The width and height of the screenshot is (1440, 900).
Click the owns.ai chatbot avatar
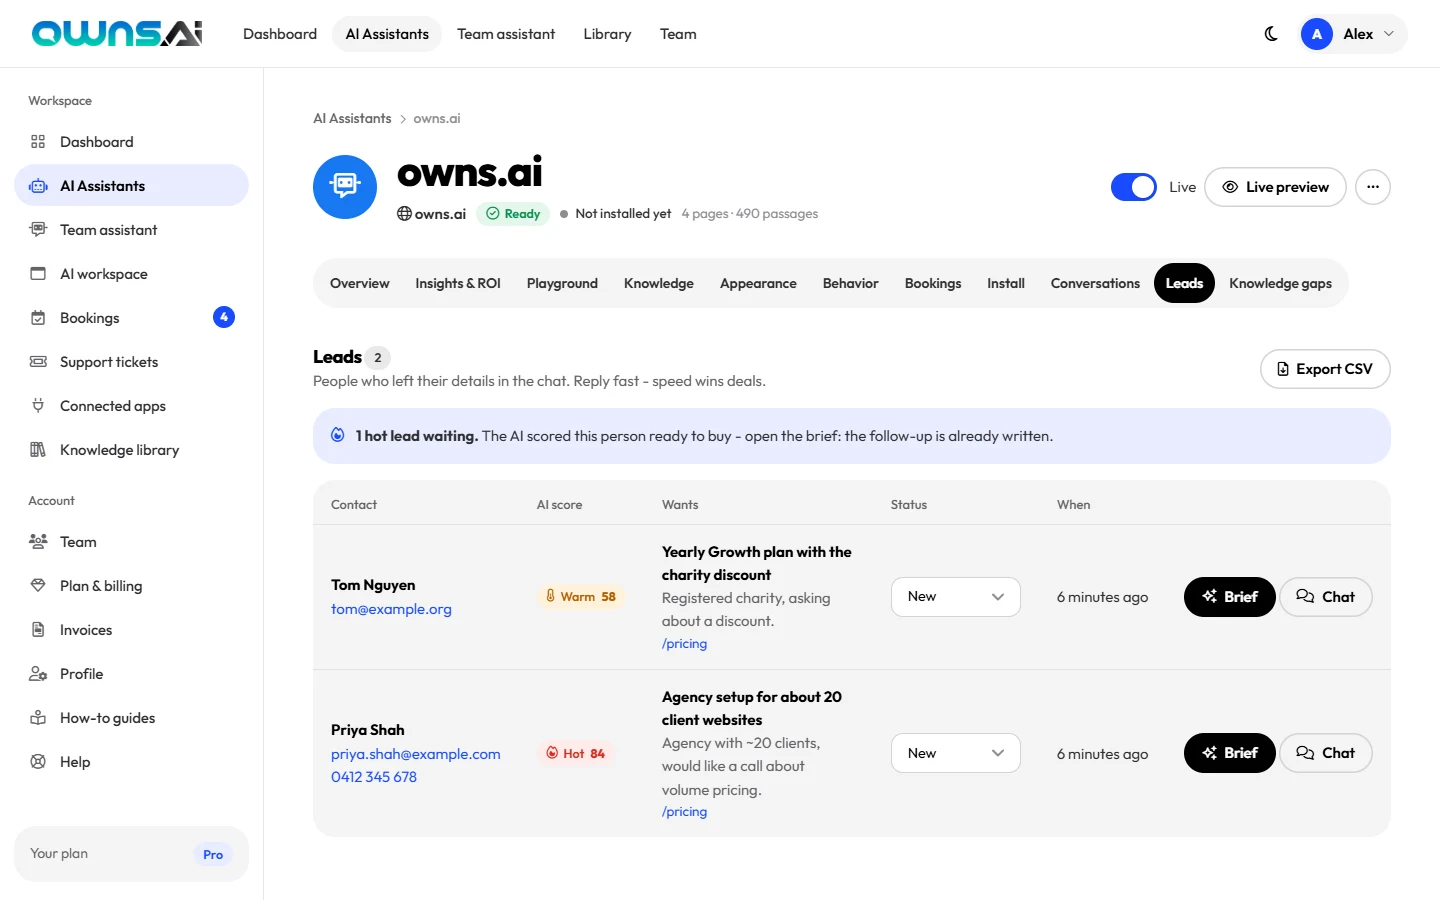pos(345,187)
